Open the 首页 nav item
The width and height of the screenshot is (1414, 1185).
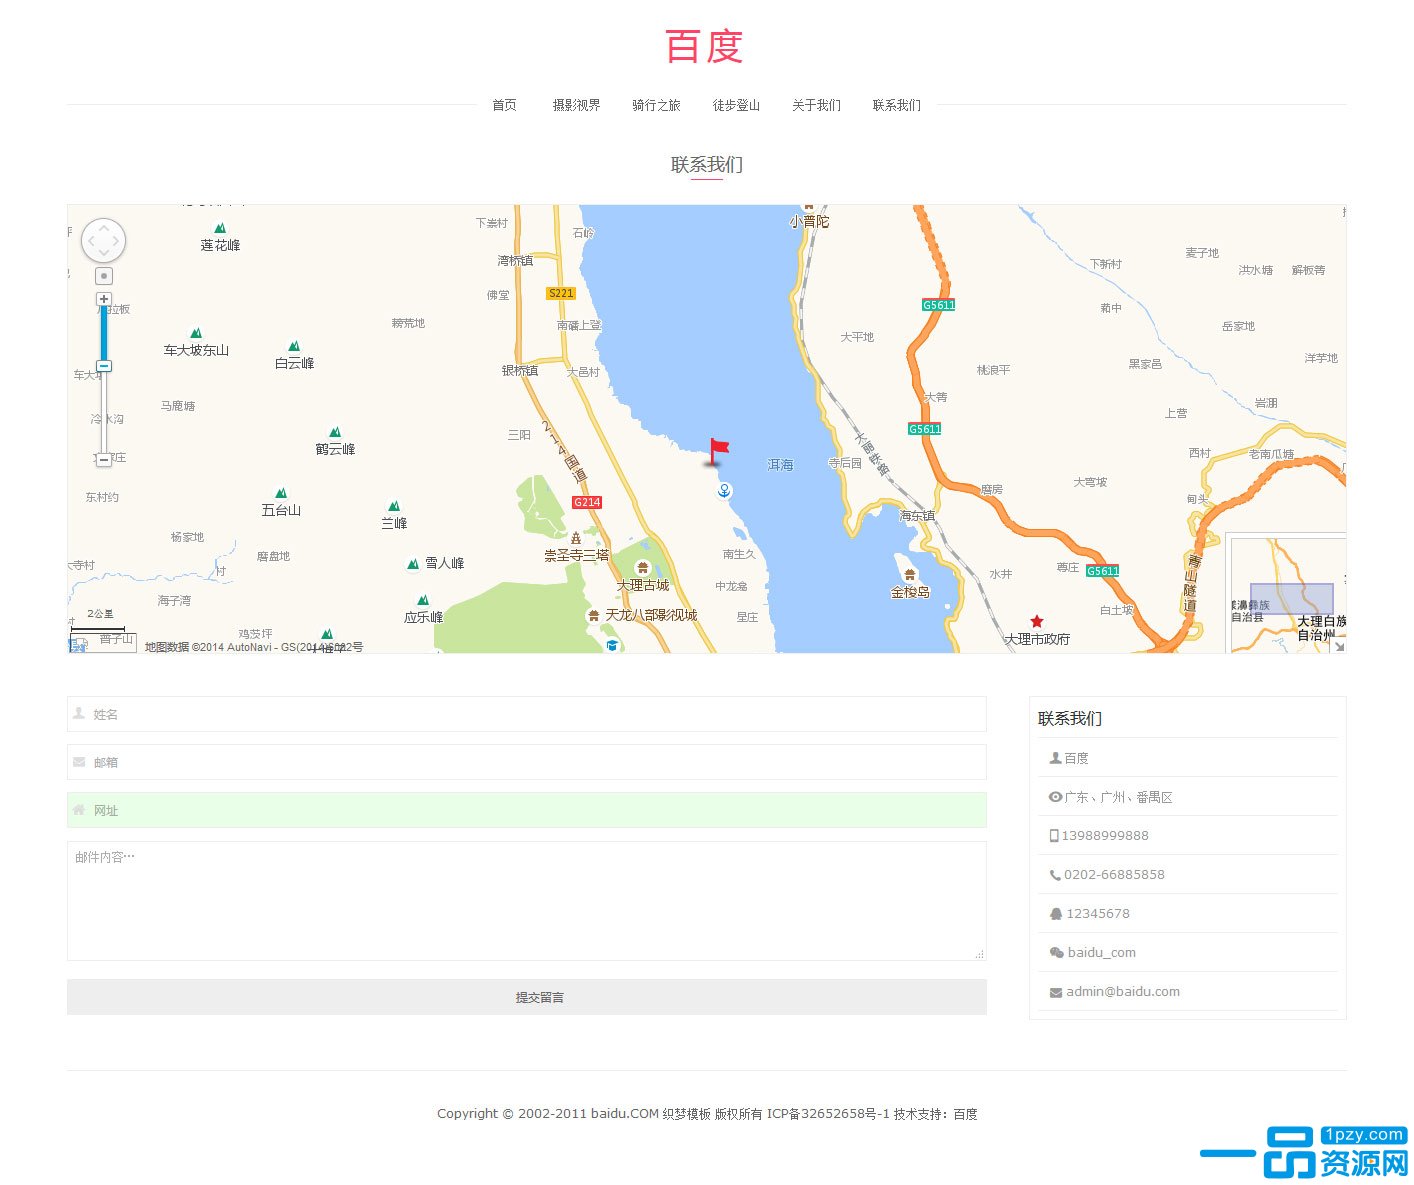504,105
